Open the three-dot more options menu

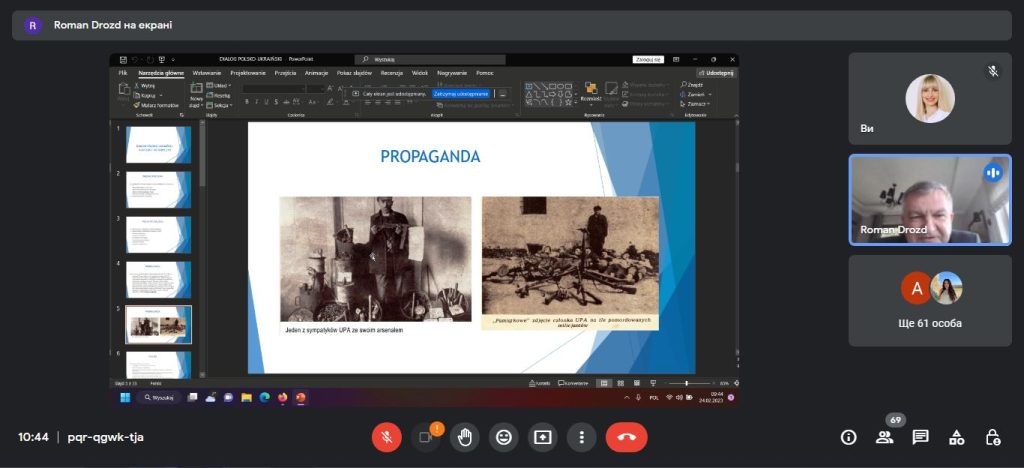[581, 437]
